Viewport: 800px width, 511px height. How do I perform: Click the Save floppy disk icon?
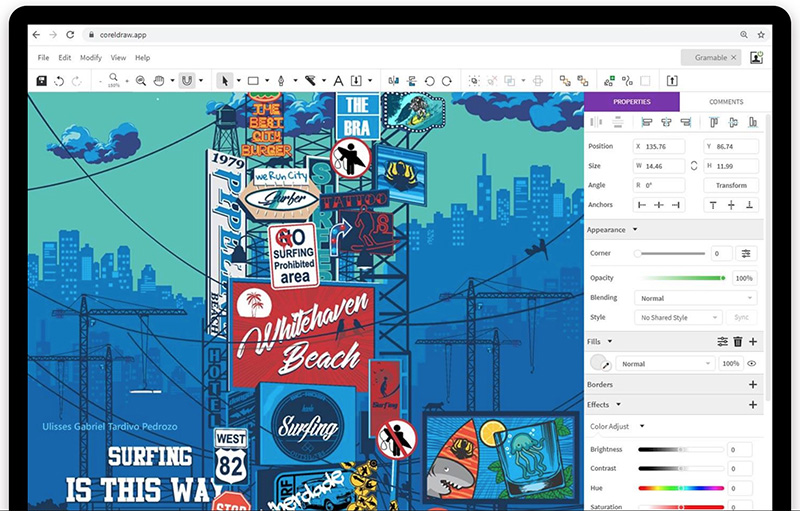42,81
